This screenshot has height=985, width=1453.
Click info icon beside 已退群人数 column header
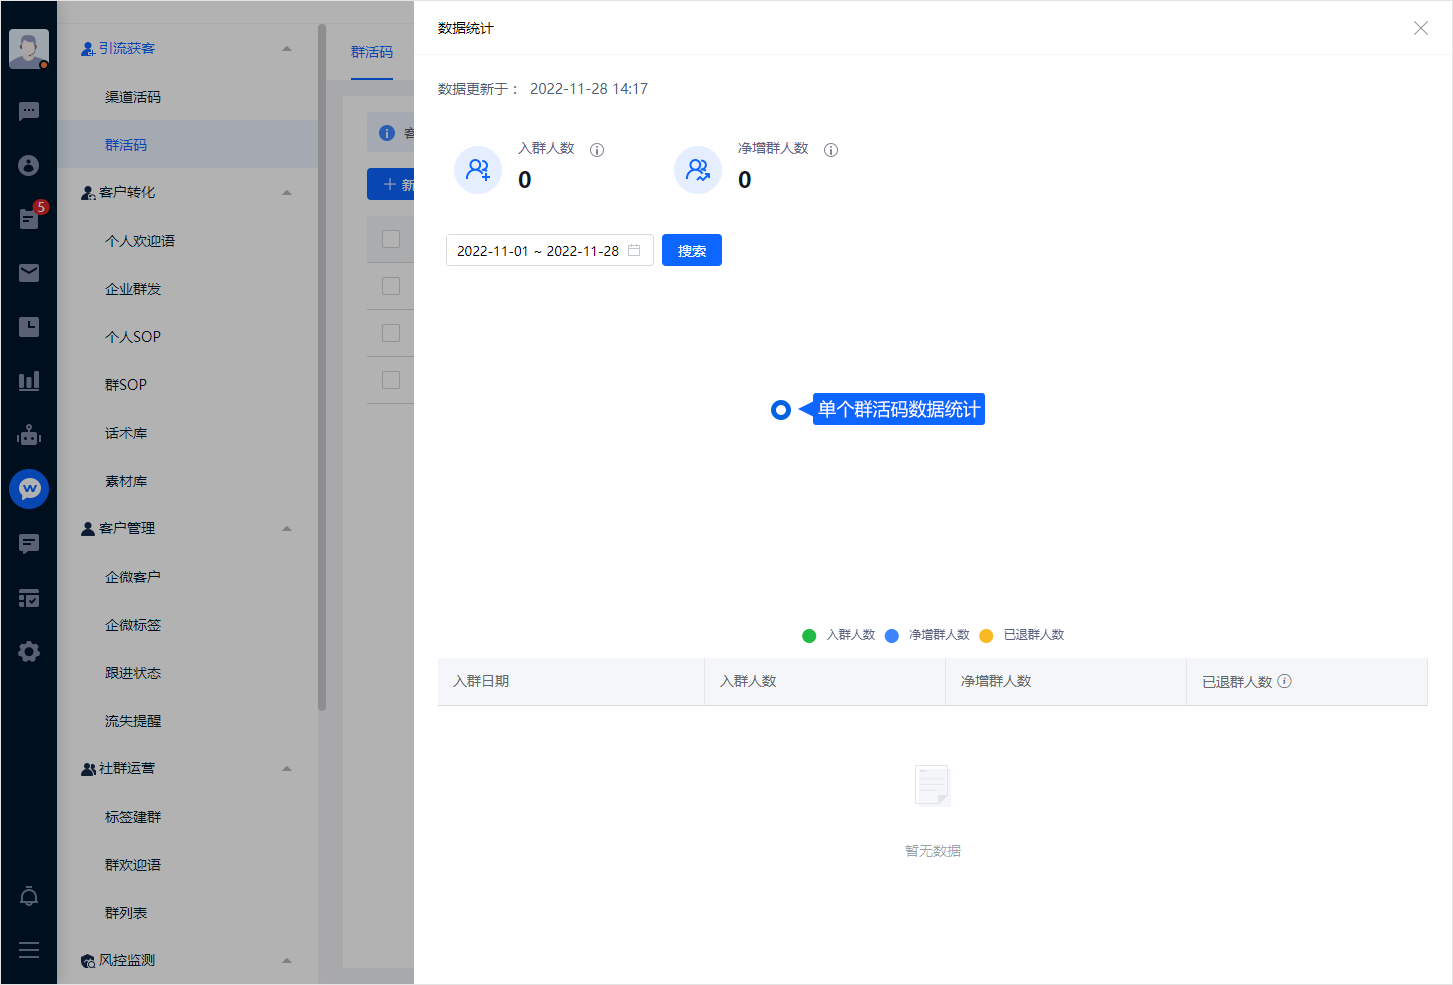[1285, 681]
